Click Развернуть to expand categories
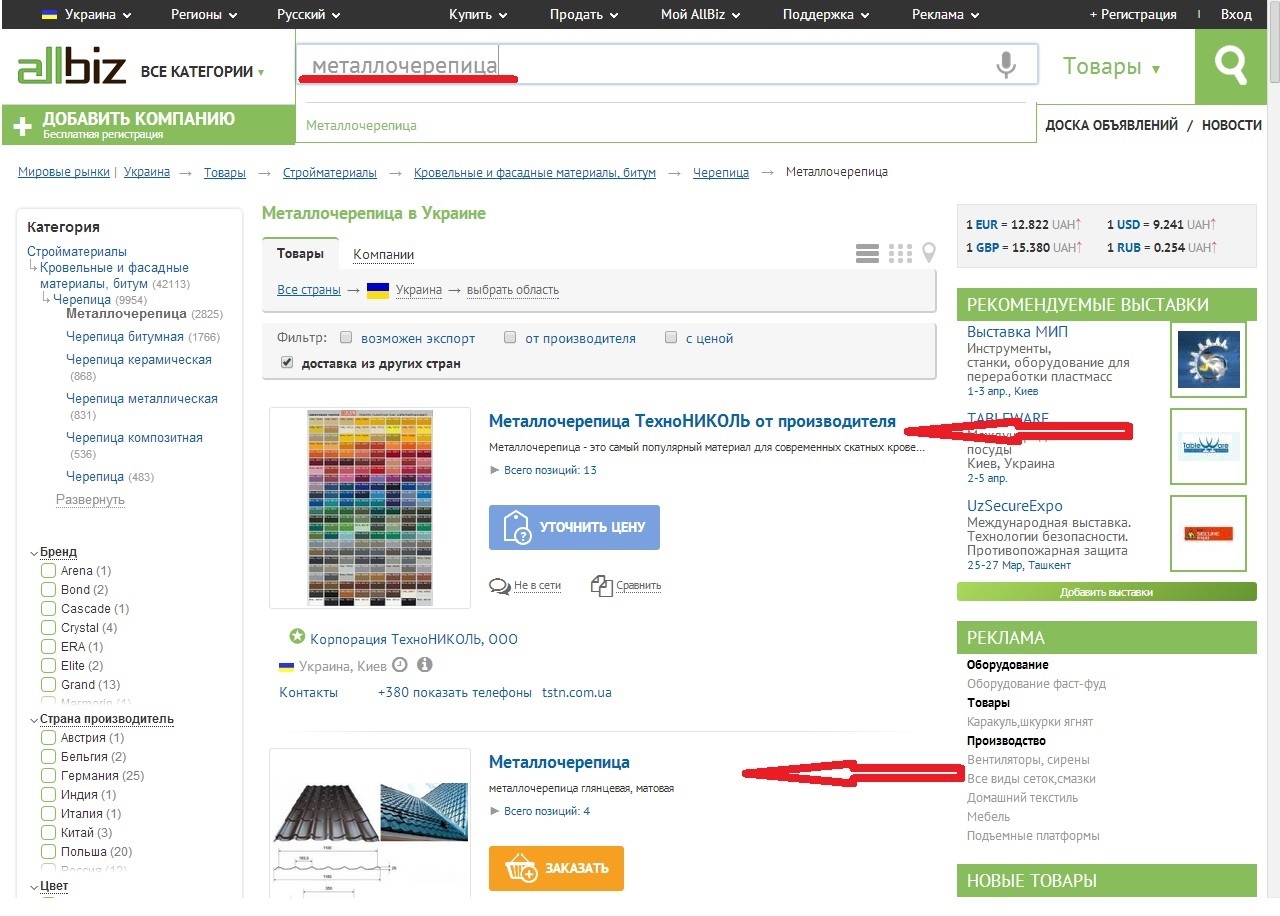Viewport: 1280px width, 916px height. point(90,499)
